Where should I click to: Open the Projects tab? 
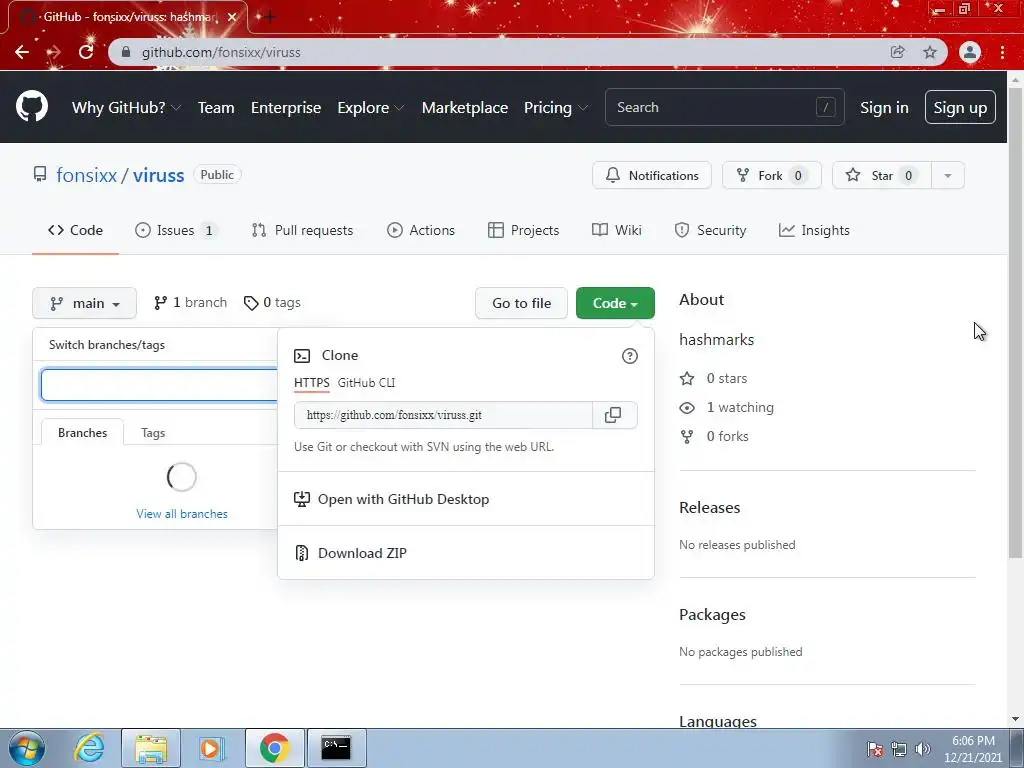click(x=524, y=231)
